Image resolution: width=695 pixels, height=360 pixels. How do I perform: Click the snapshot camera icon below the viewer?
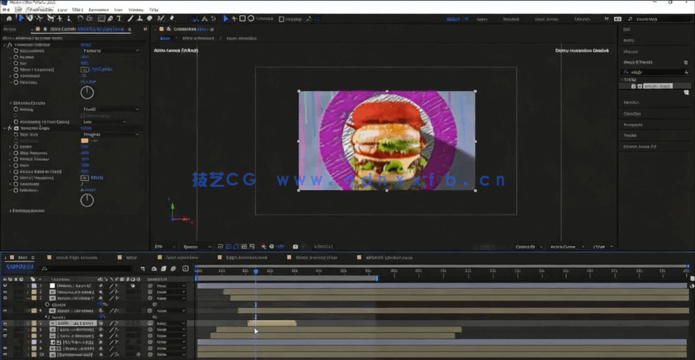tap(295, 247)
